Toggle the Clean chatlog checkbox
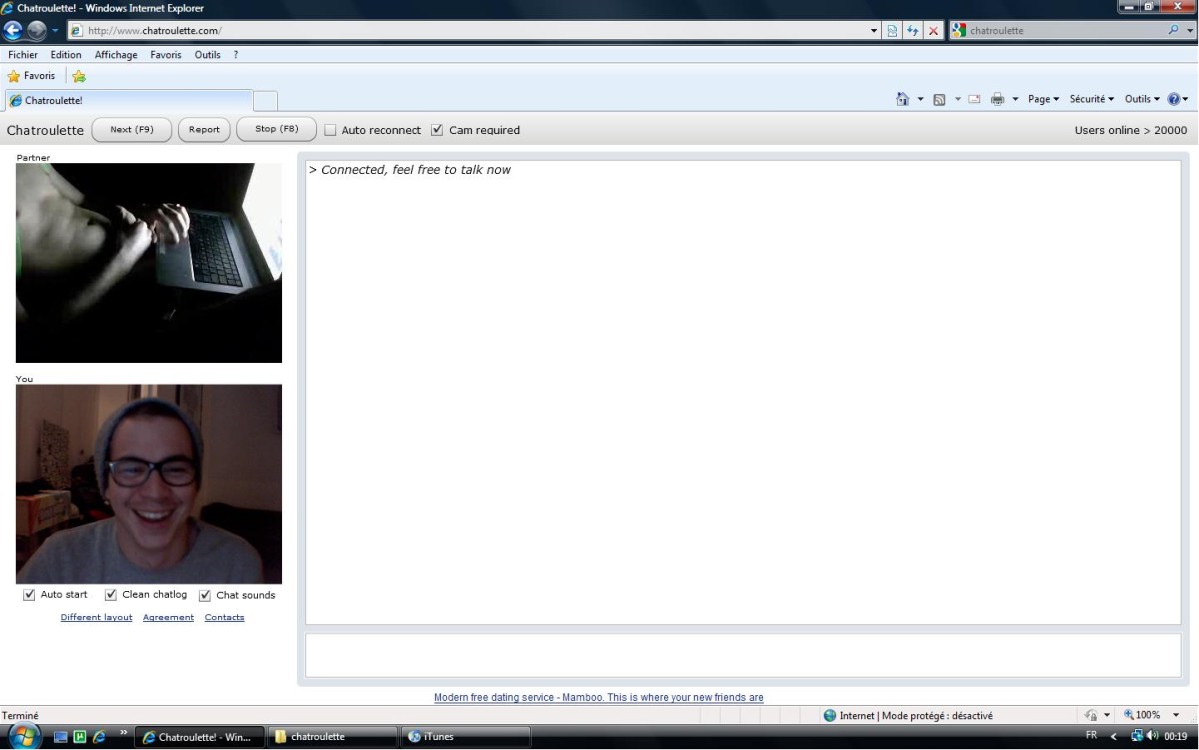This screenshot has height=750, width=1199. pos(111,595)
